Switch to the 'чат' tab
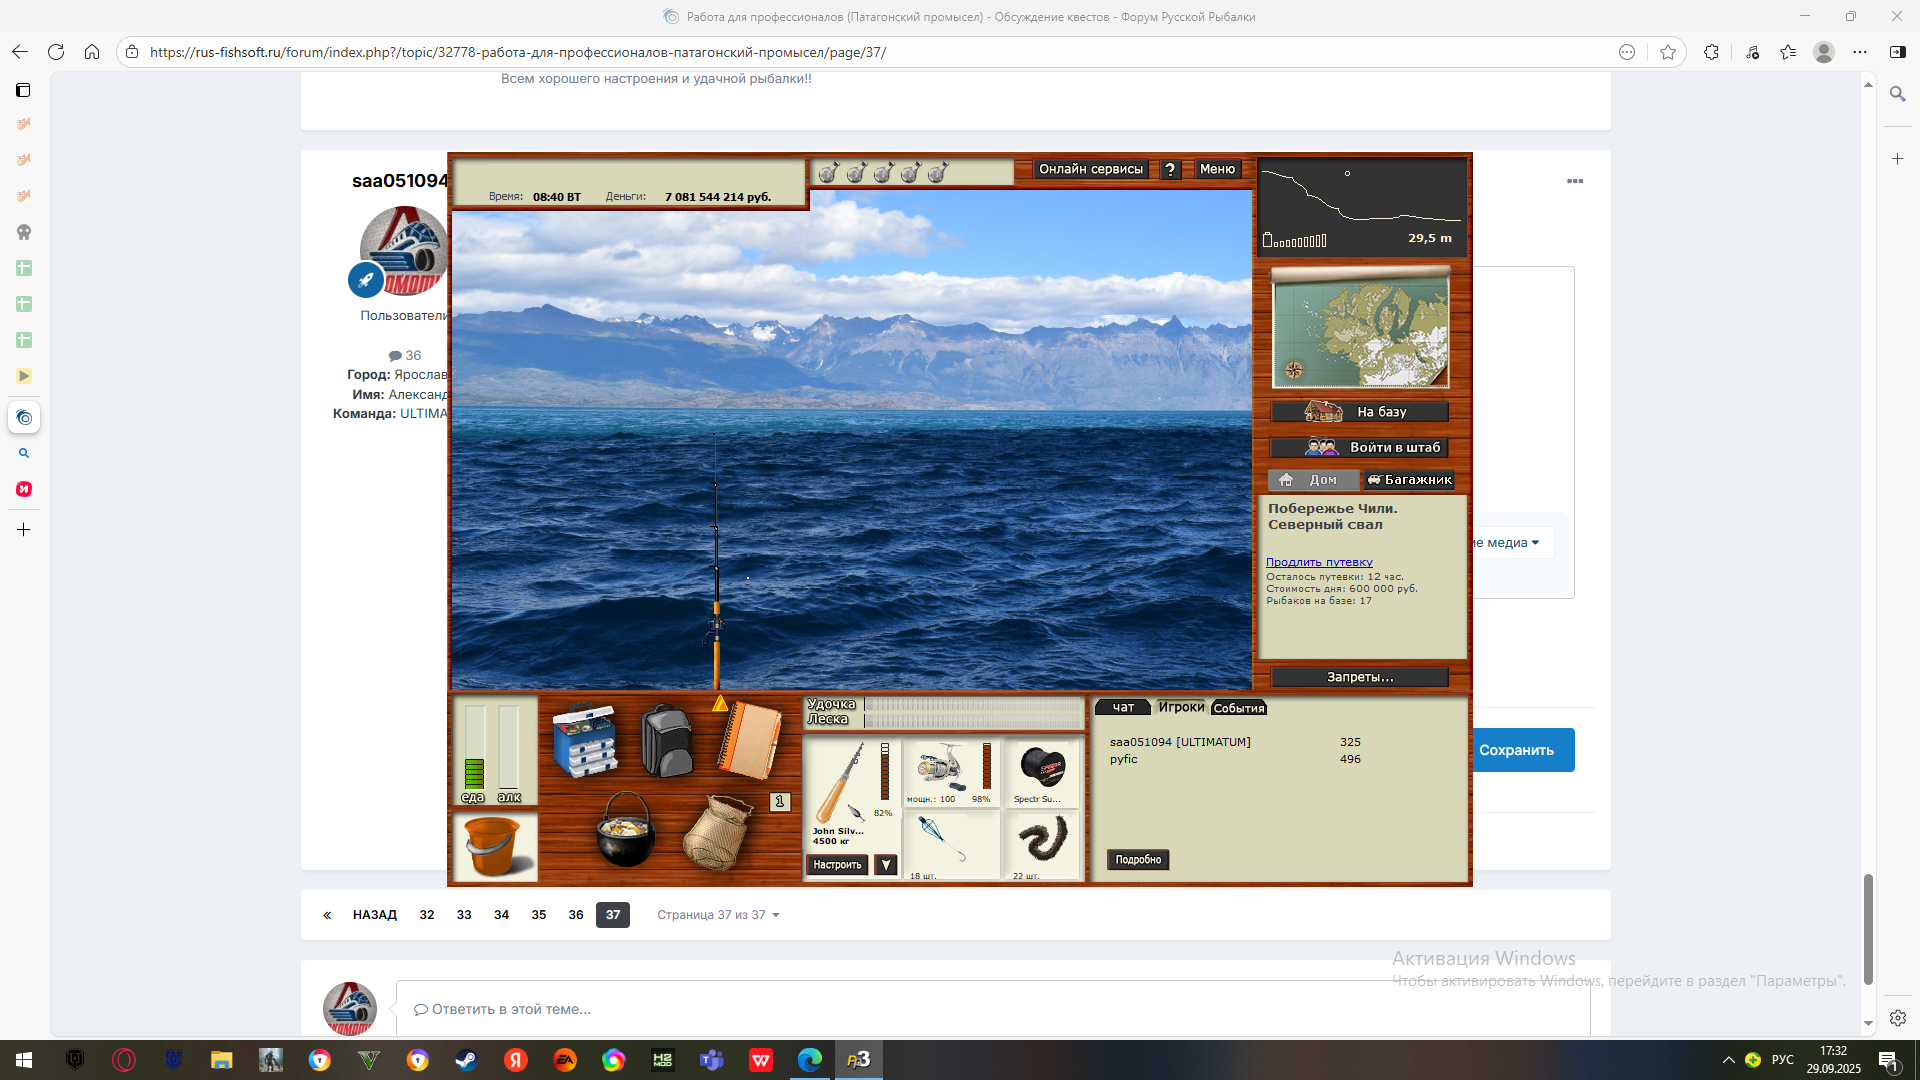 click(1123, 707)
